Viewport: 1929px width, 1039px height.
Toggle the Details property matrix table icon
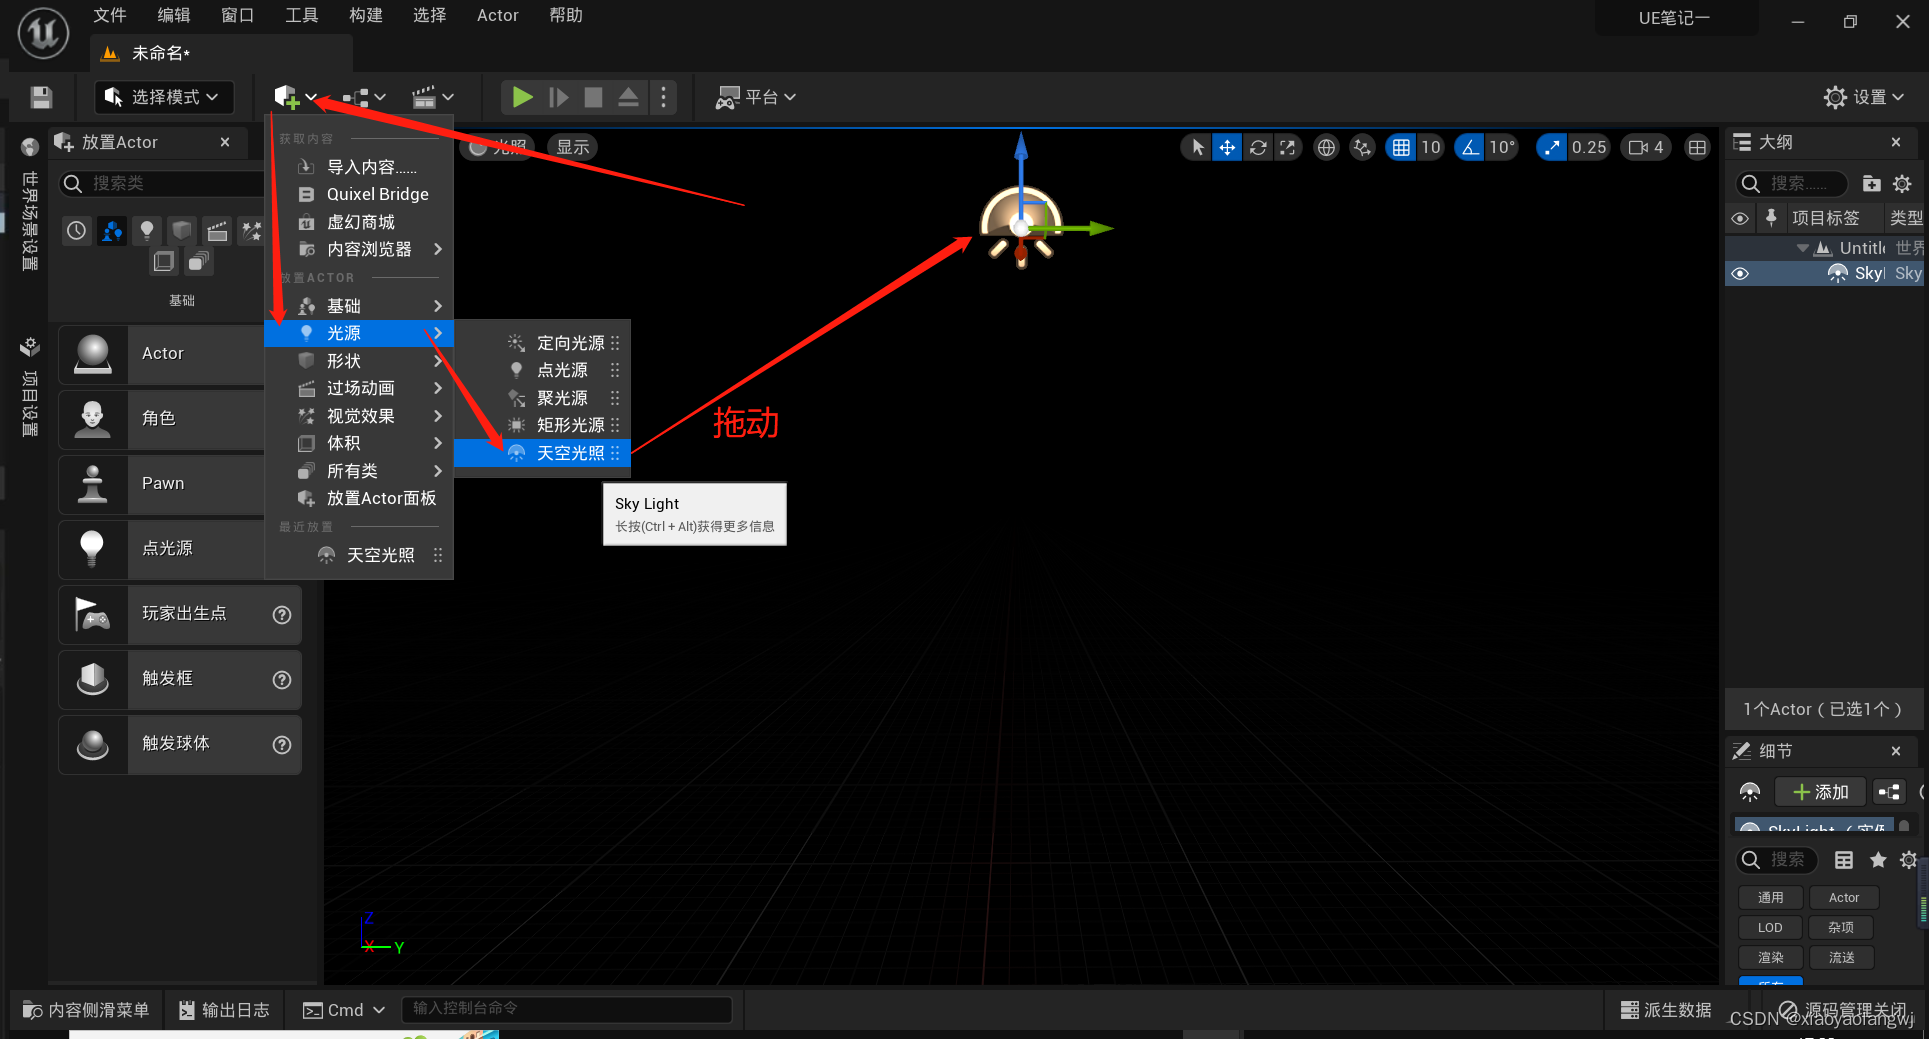pyautogui.click(x=1843, y=860)
